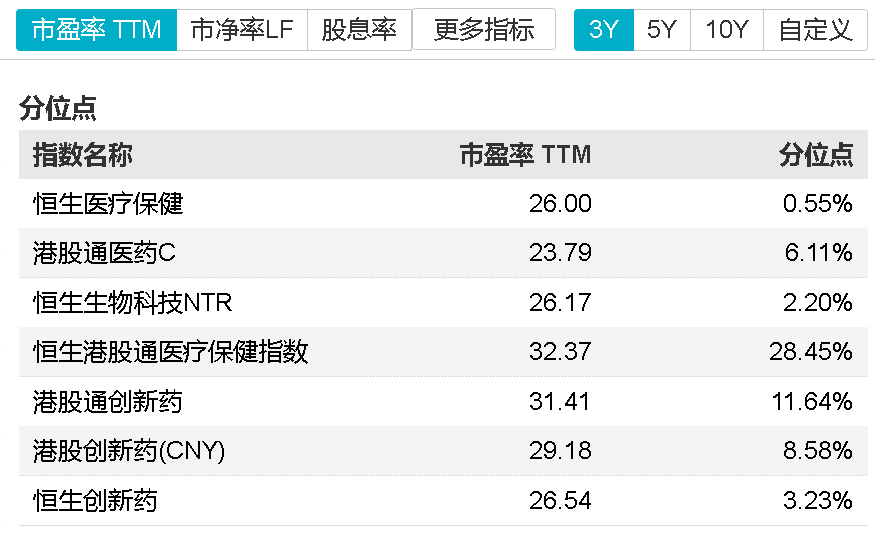
Task: Select the 恒生港股通医疗保健指数 row
Action: tap(443, 352)
